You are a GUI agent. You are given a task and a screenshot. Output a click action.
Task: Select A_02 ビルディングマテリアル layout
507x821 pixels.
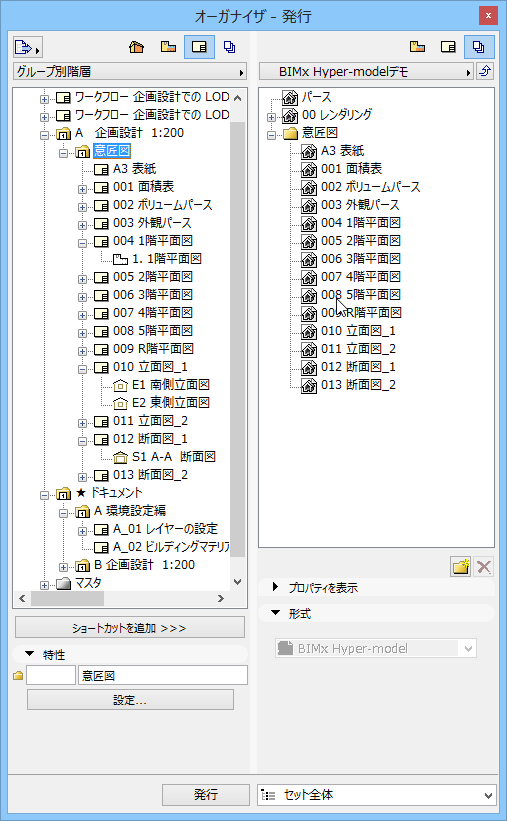click(x=171, y=547)
